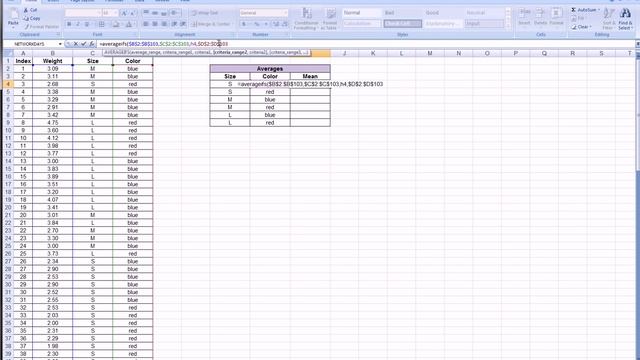640x360 pixels.
Task: Toggle Wrap Text
Action: (205, 13)
